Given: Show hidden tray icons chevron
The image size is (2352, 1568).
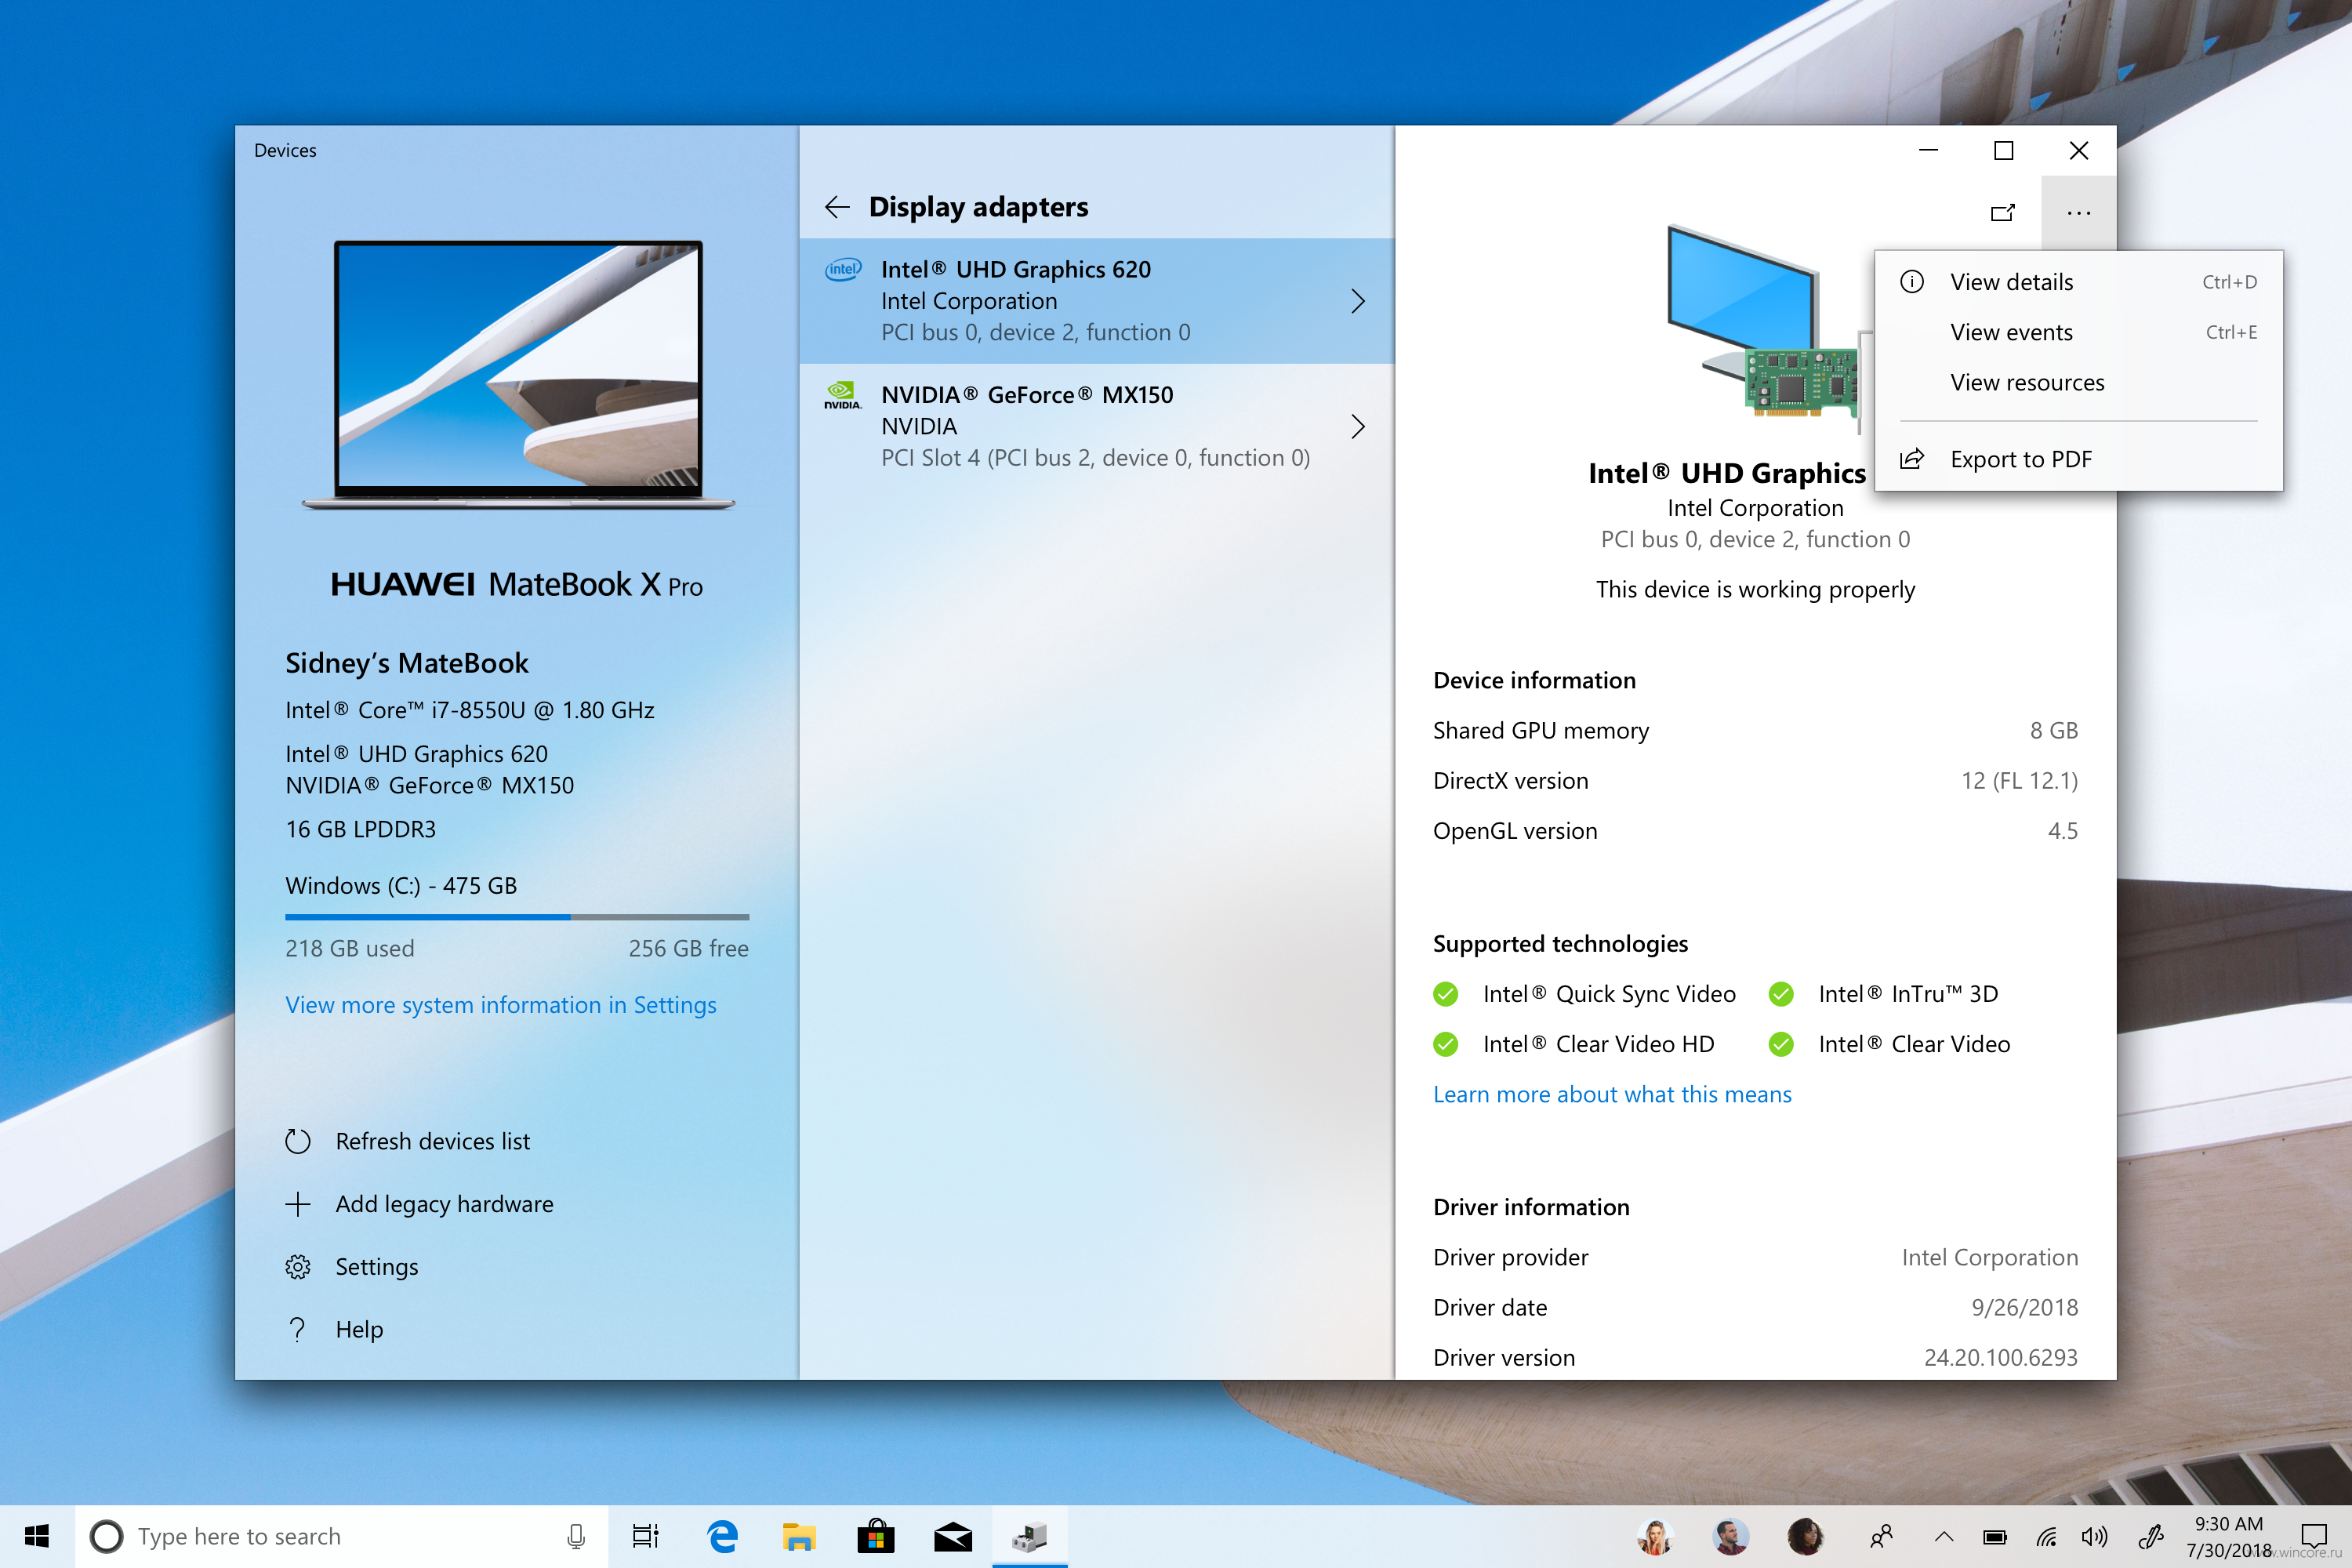Looking at the screenshot, I should point(1944,1536).
